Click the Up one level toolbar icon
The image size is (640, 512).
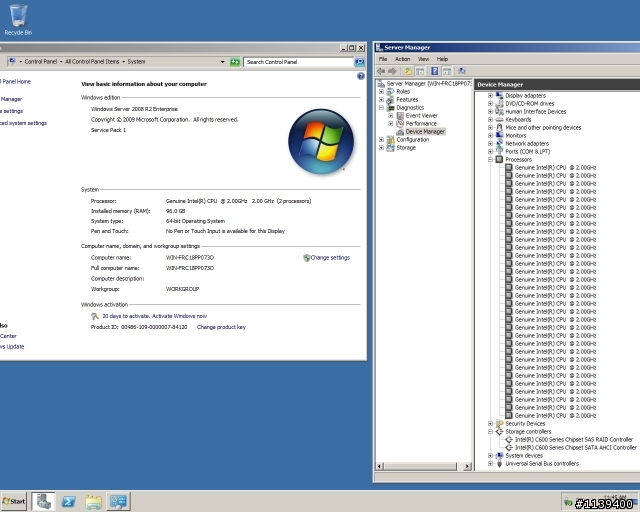(x=408, y=71)
